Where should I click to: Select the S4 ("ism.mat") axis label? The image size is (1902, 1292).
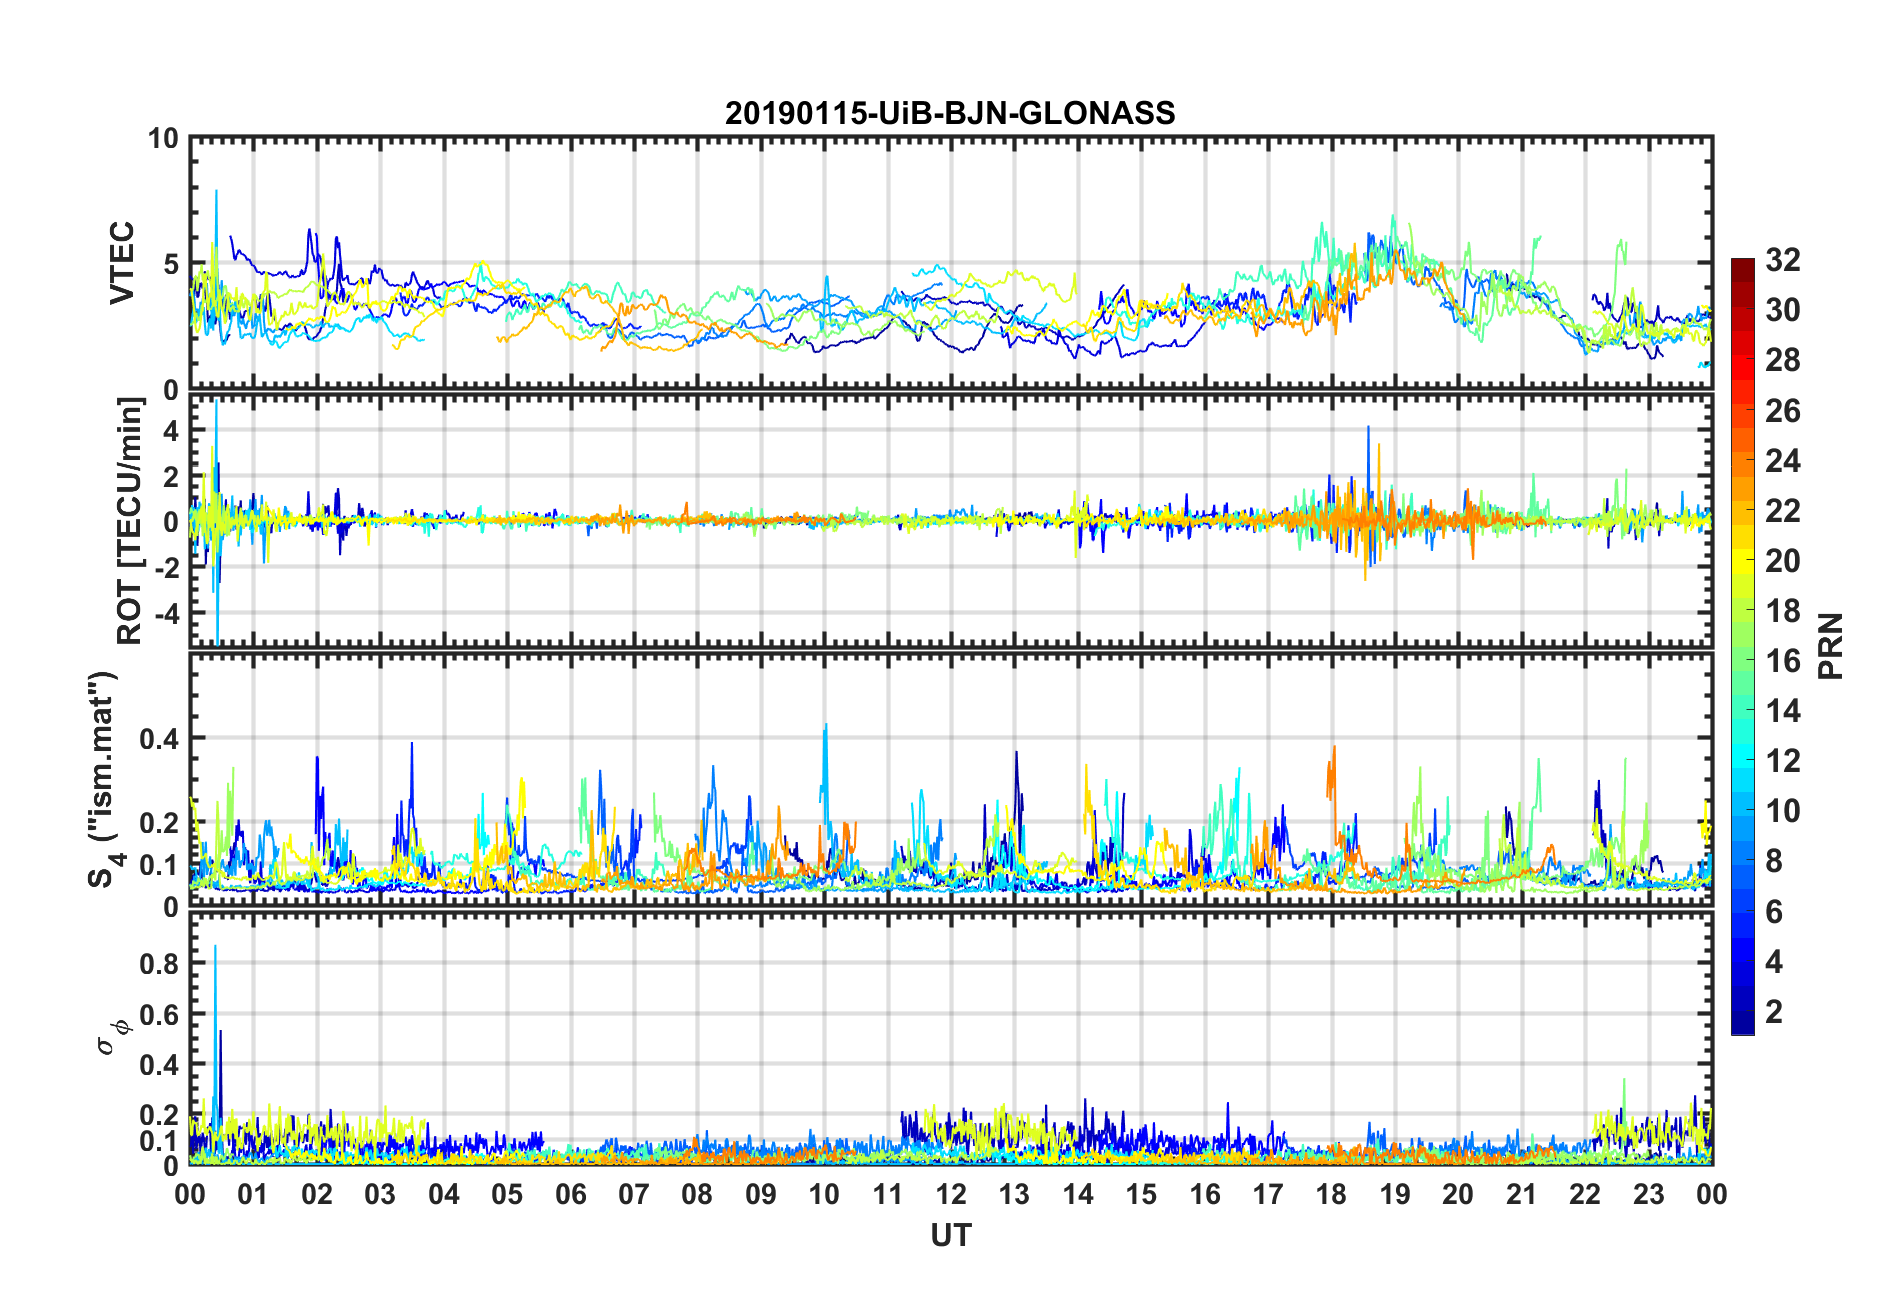pyautogui.click(x=103, y=780)
